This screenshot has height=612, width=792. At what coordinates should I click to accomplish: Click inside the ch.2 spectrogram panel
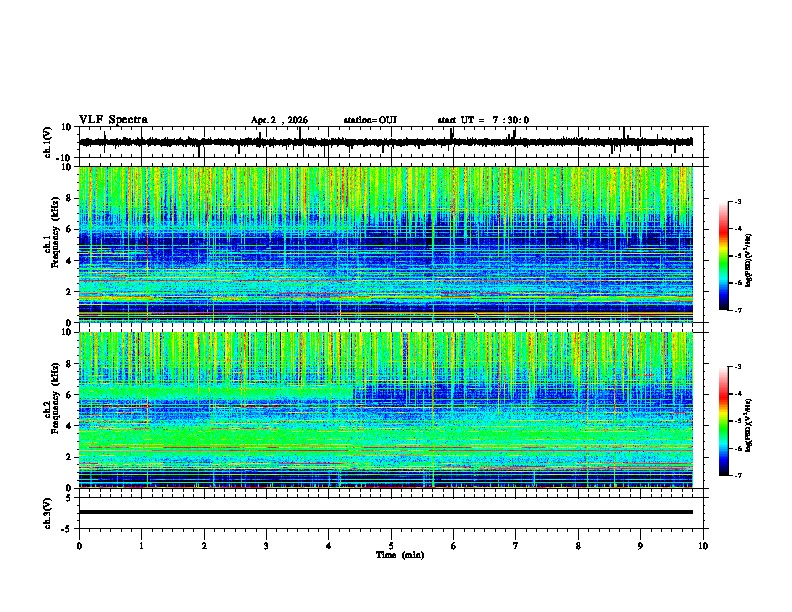coord(386,410)
